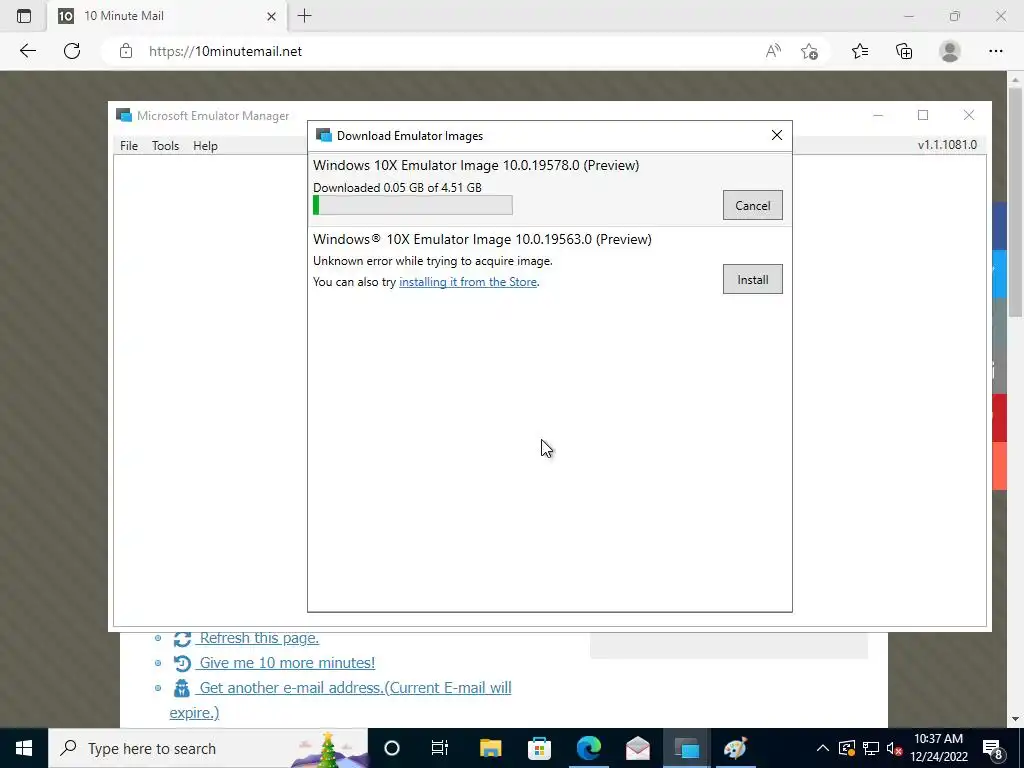Open the Paint app from taskbar
The width and height of the screenshot is (1024, 768).
coord(735,748)
